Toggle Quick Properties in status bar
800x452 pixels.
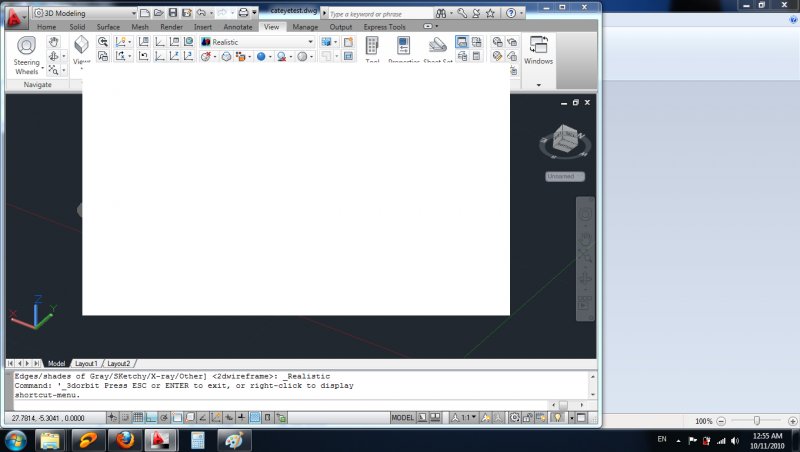coord(268,418)
